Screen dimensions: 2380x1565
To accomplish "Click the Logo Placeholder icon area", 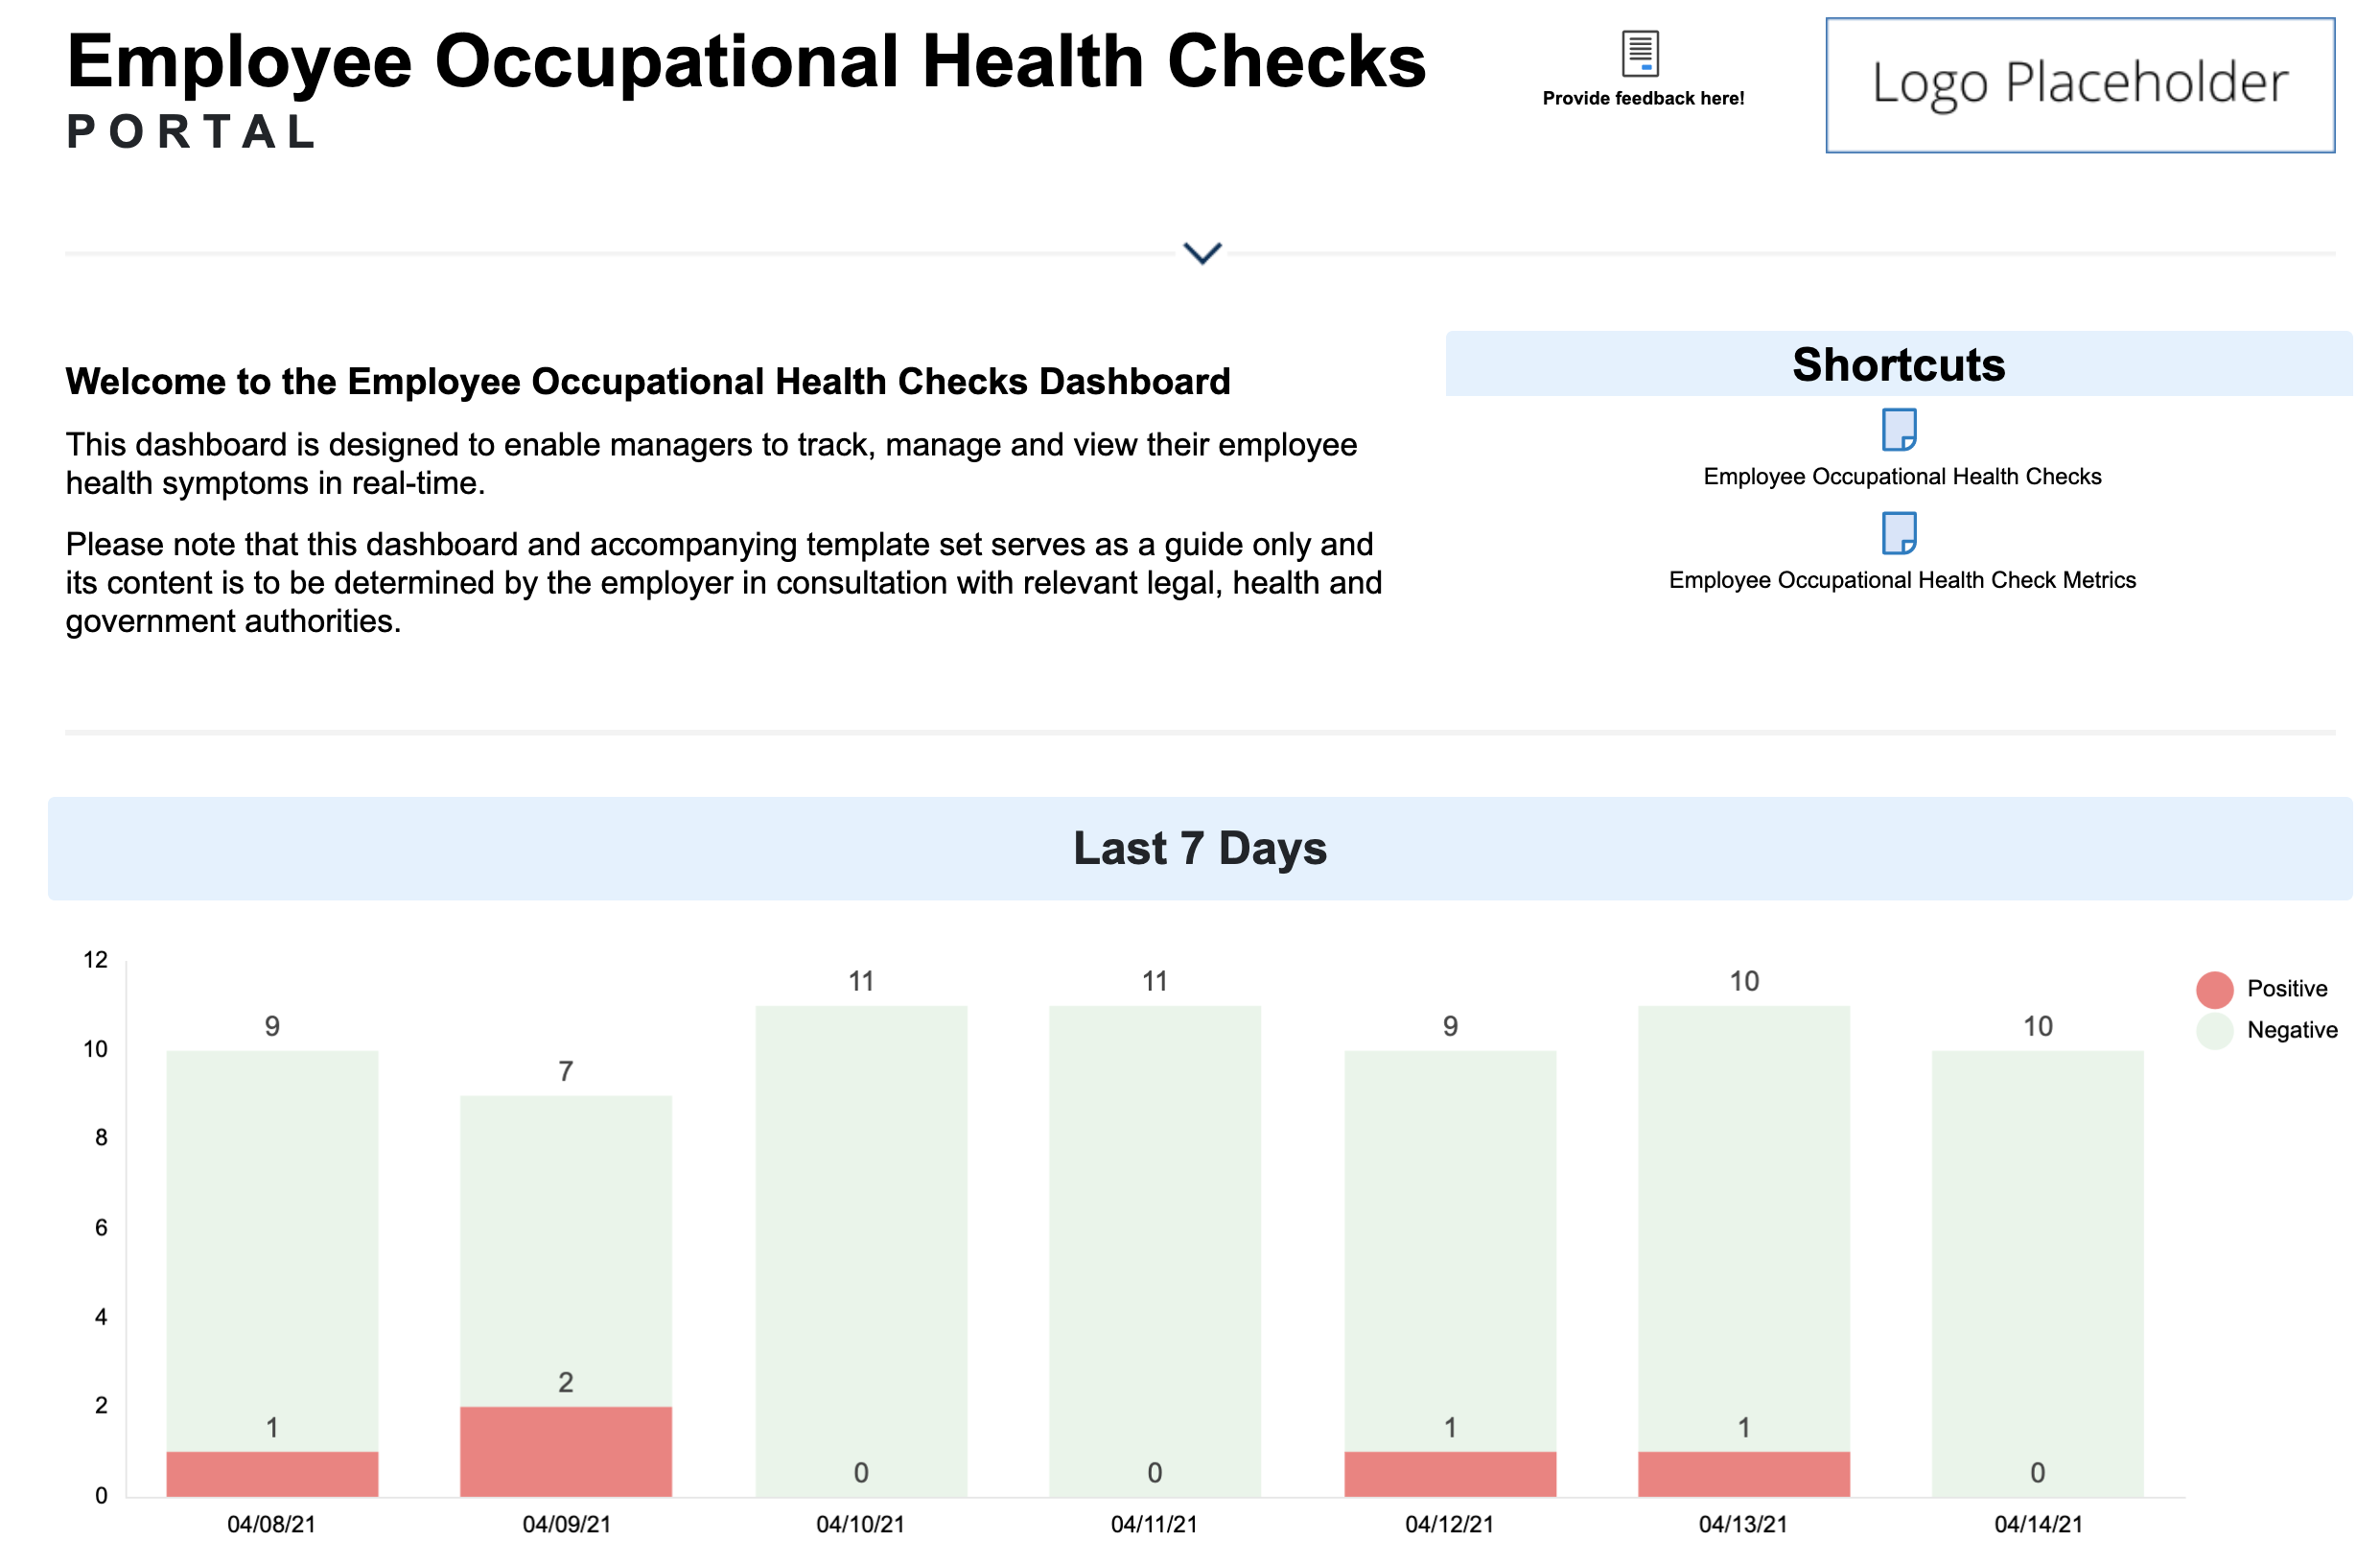I will (x=2082, y=82).
